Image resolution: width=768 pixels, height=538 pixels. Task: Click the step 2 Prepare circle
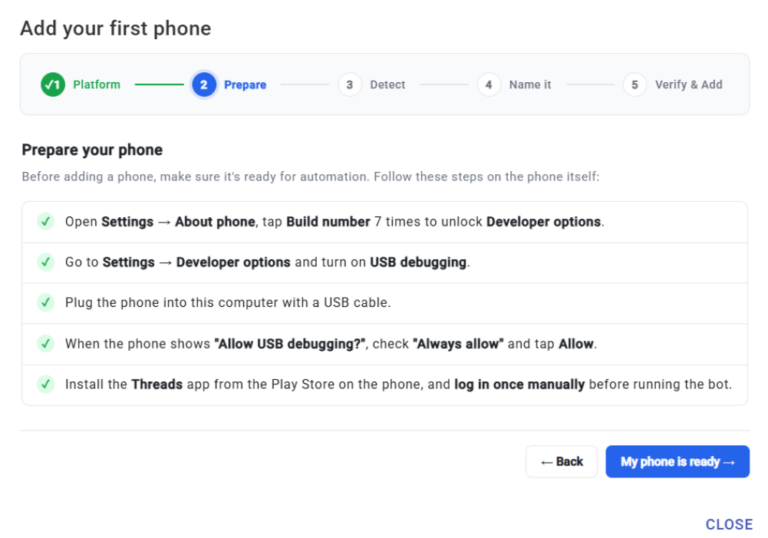(x=204, y=85)
